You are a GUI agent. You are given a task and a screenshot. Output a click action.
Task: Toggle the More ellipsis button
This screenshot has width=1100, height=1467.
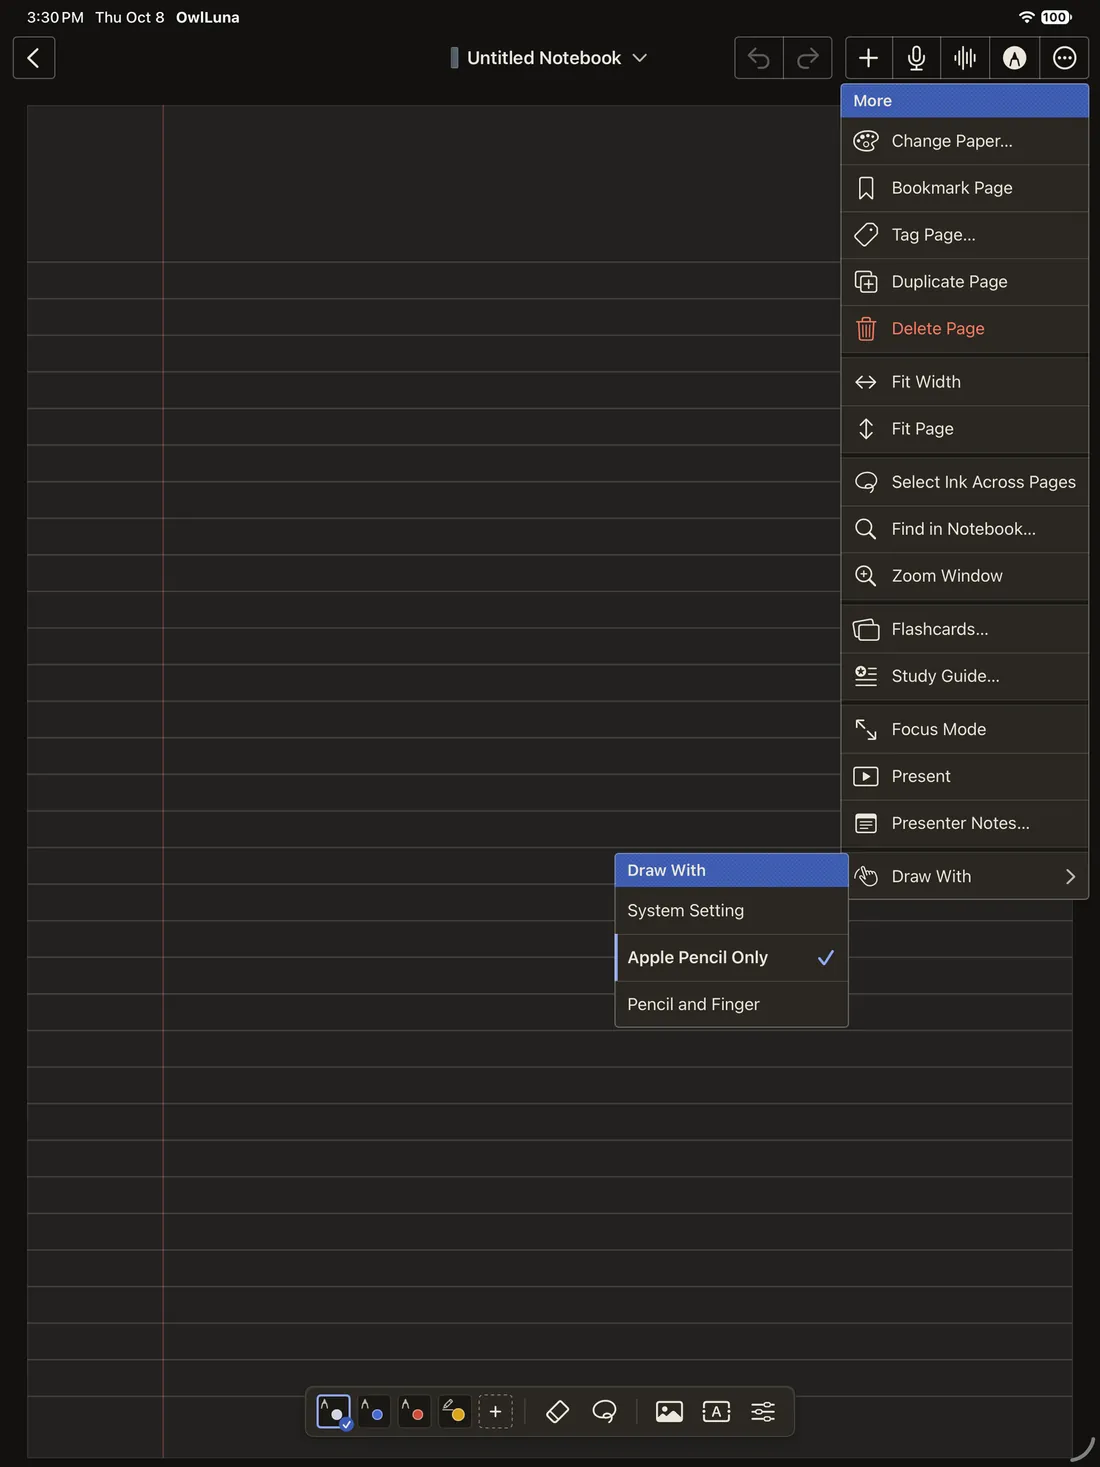pyautogui.click(x=1064, y=58)
